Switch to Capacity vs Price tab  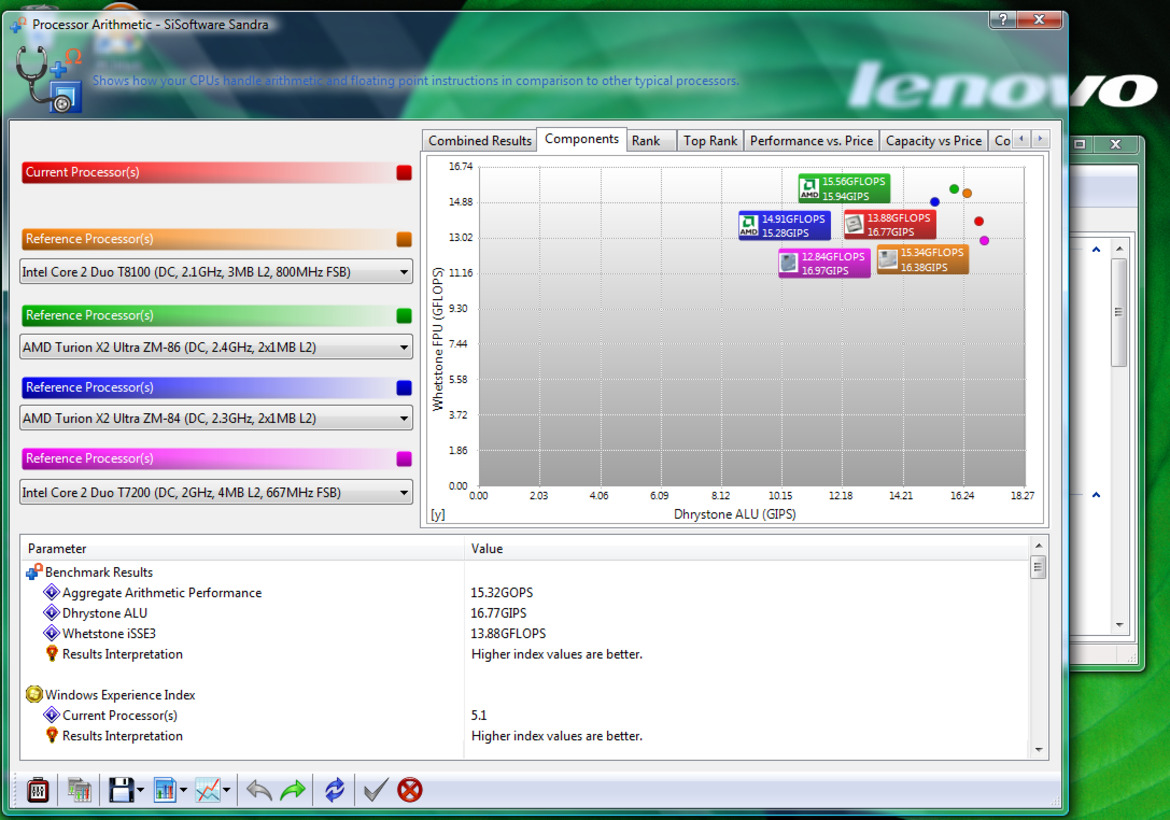click(933, 140)
